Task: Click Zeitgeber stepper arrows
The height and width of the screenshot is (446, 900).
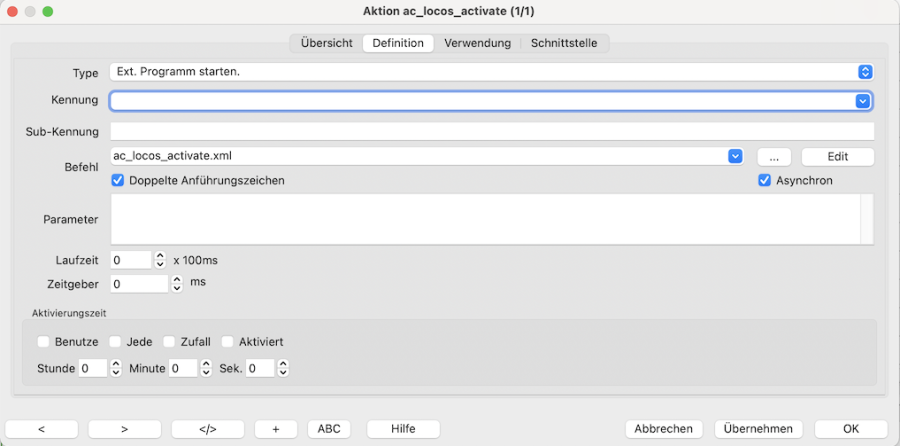Action: (x=177, y=284)
